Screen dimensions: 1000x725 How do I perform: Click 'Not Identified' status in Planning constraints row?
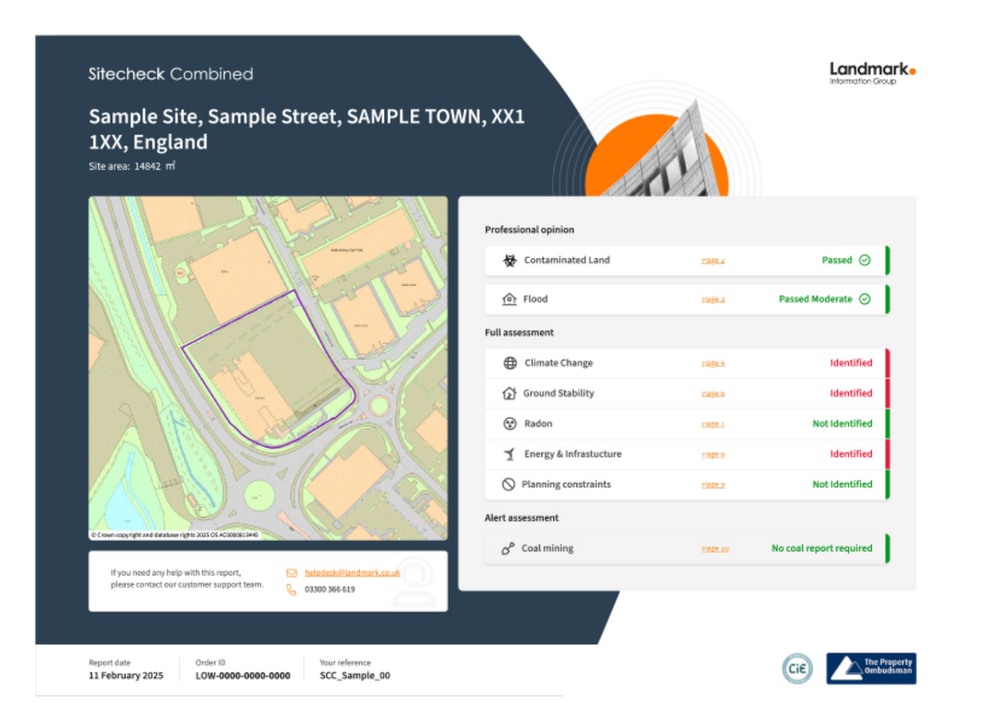pos(842,485)
